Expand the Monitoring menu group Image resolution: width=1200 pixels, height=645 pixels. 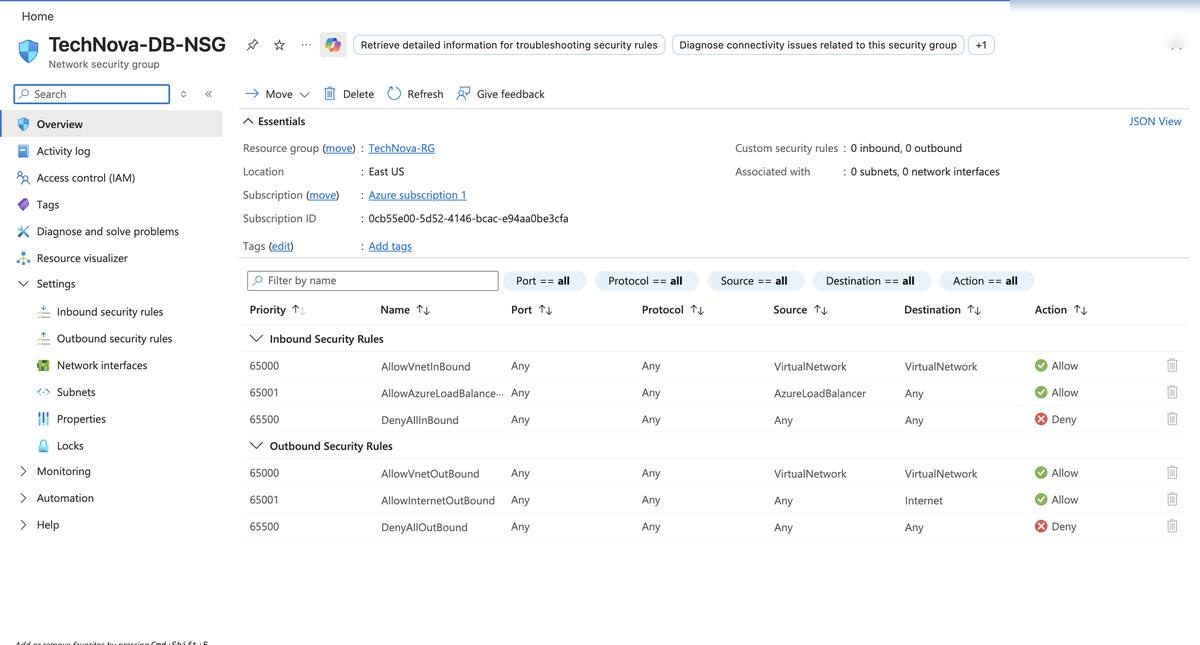tap(24, 471)
